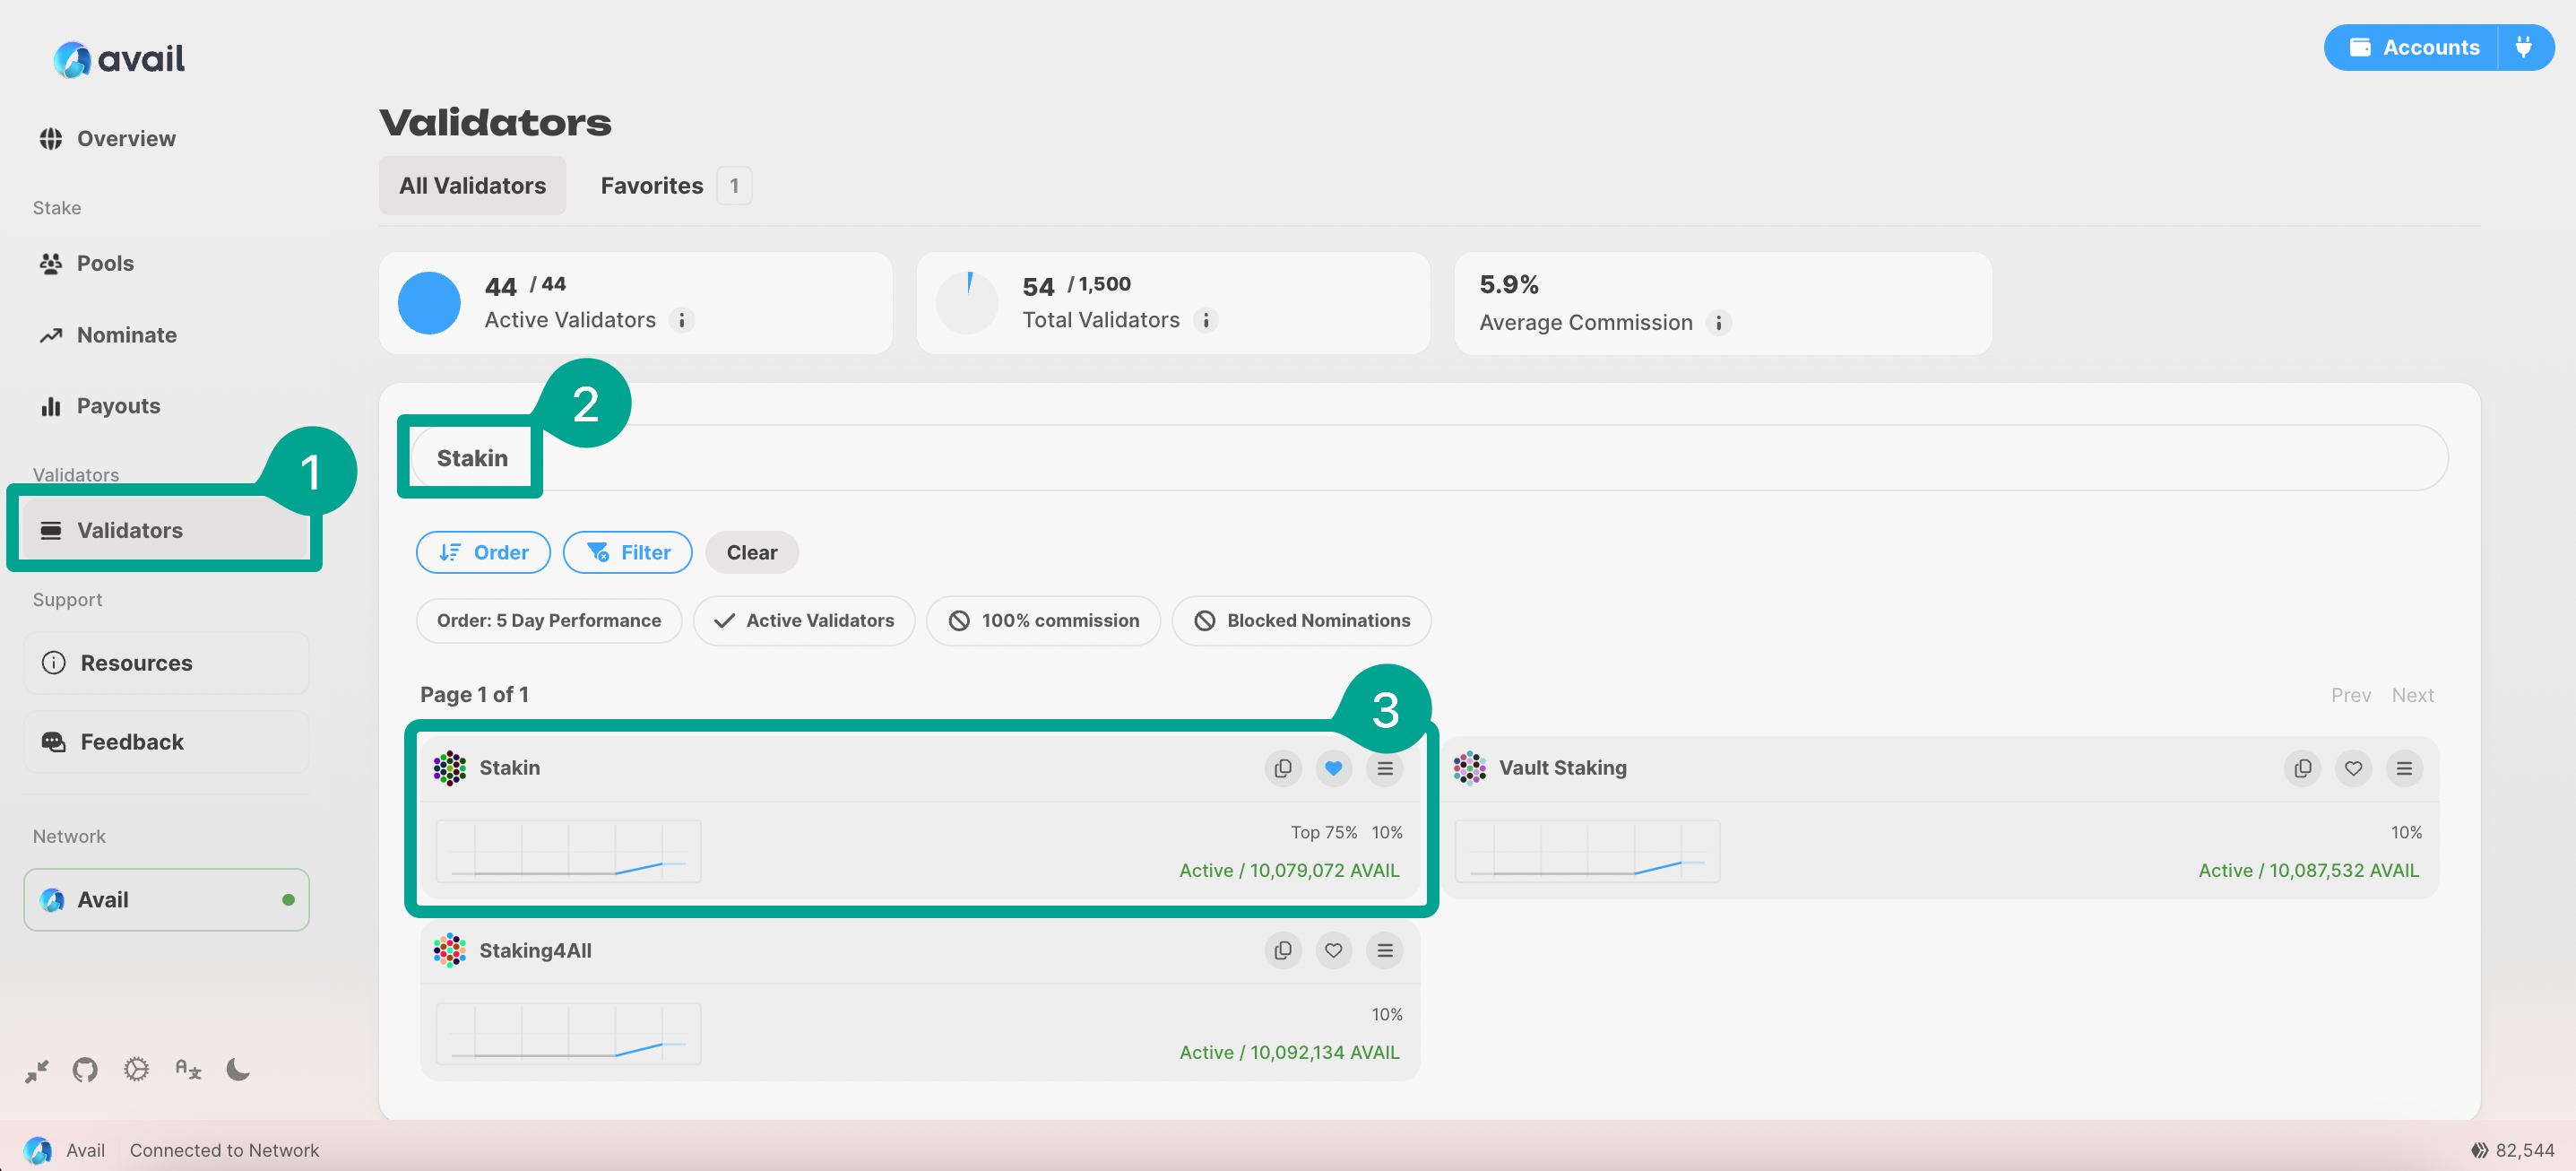Click Total Validators pie chart
This screenshot has height=1171, width=2576.
(x=967, y=303)
